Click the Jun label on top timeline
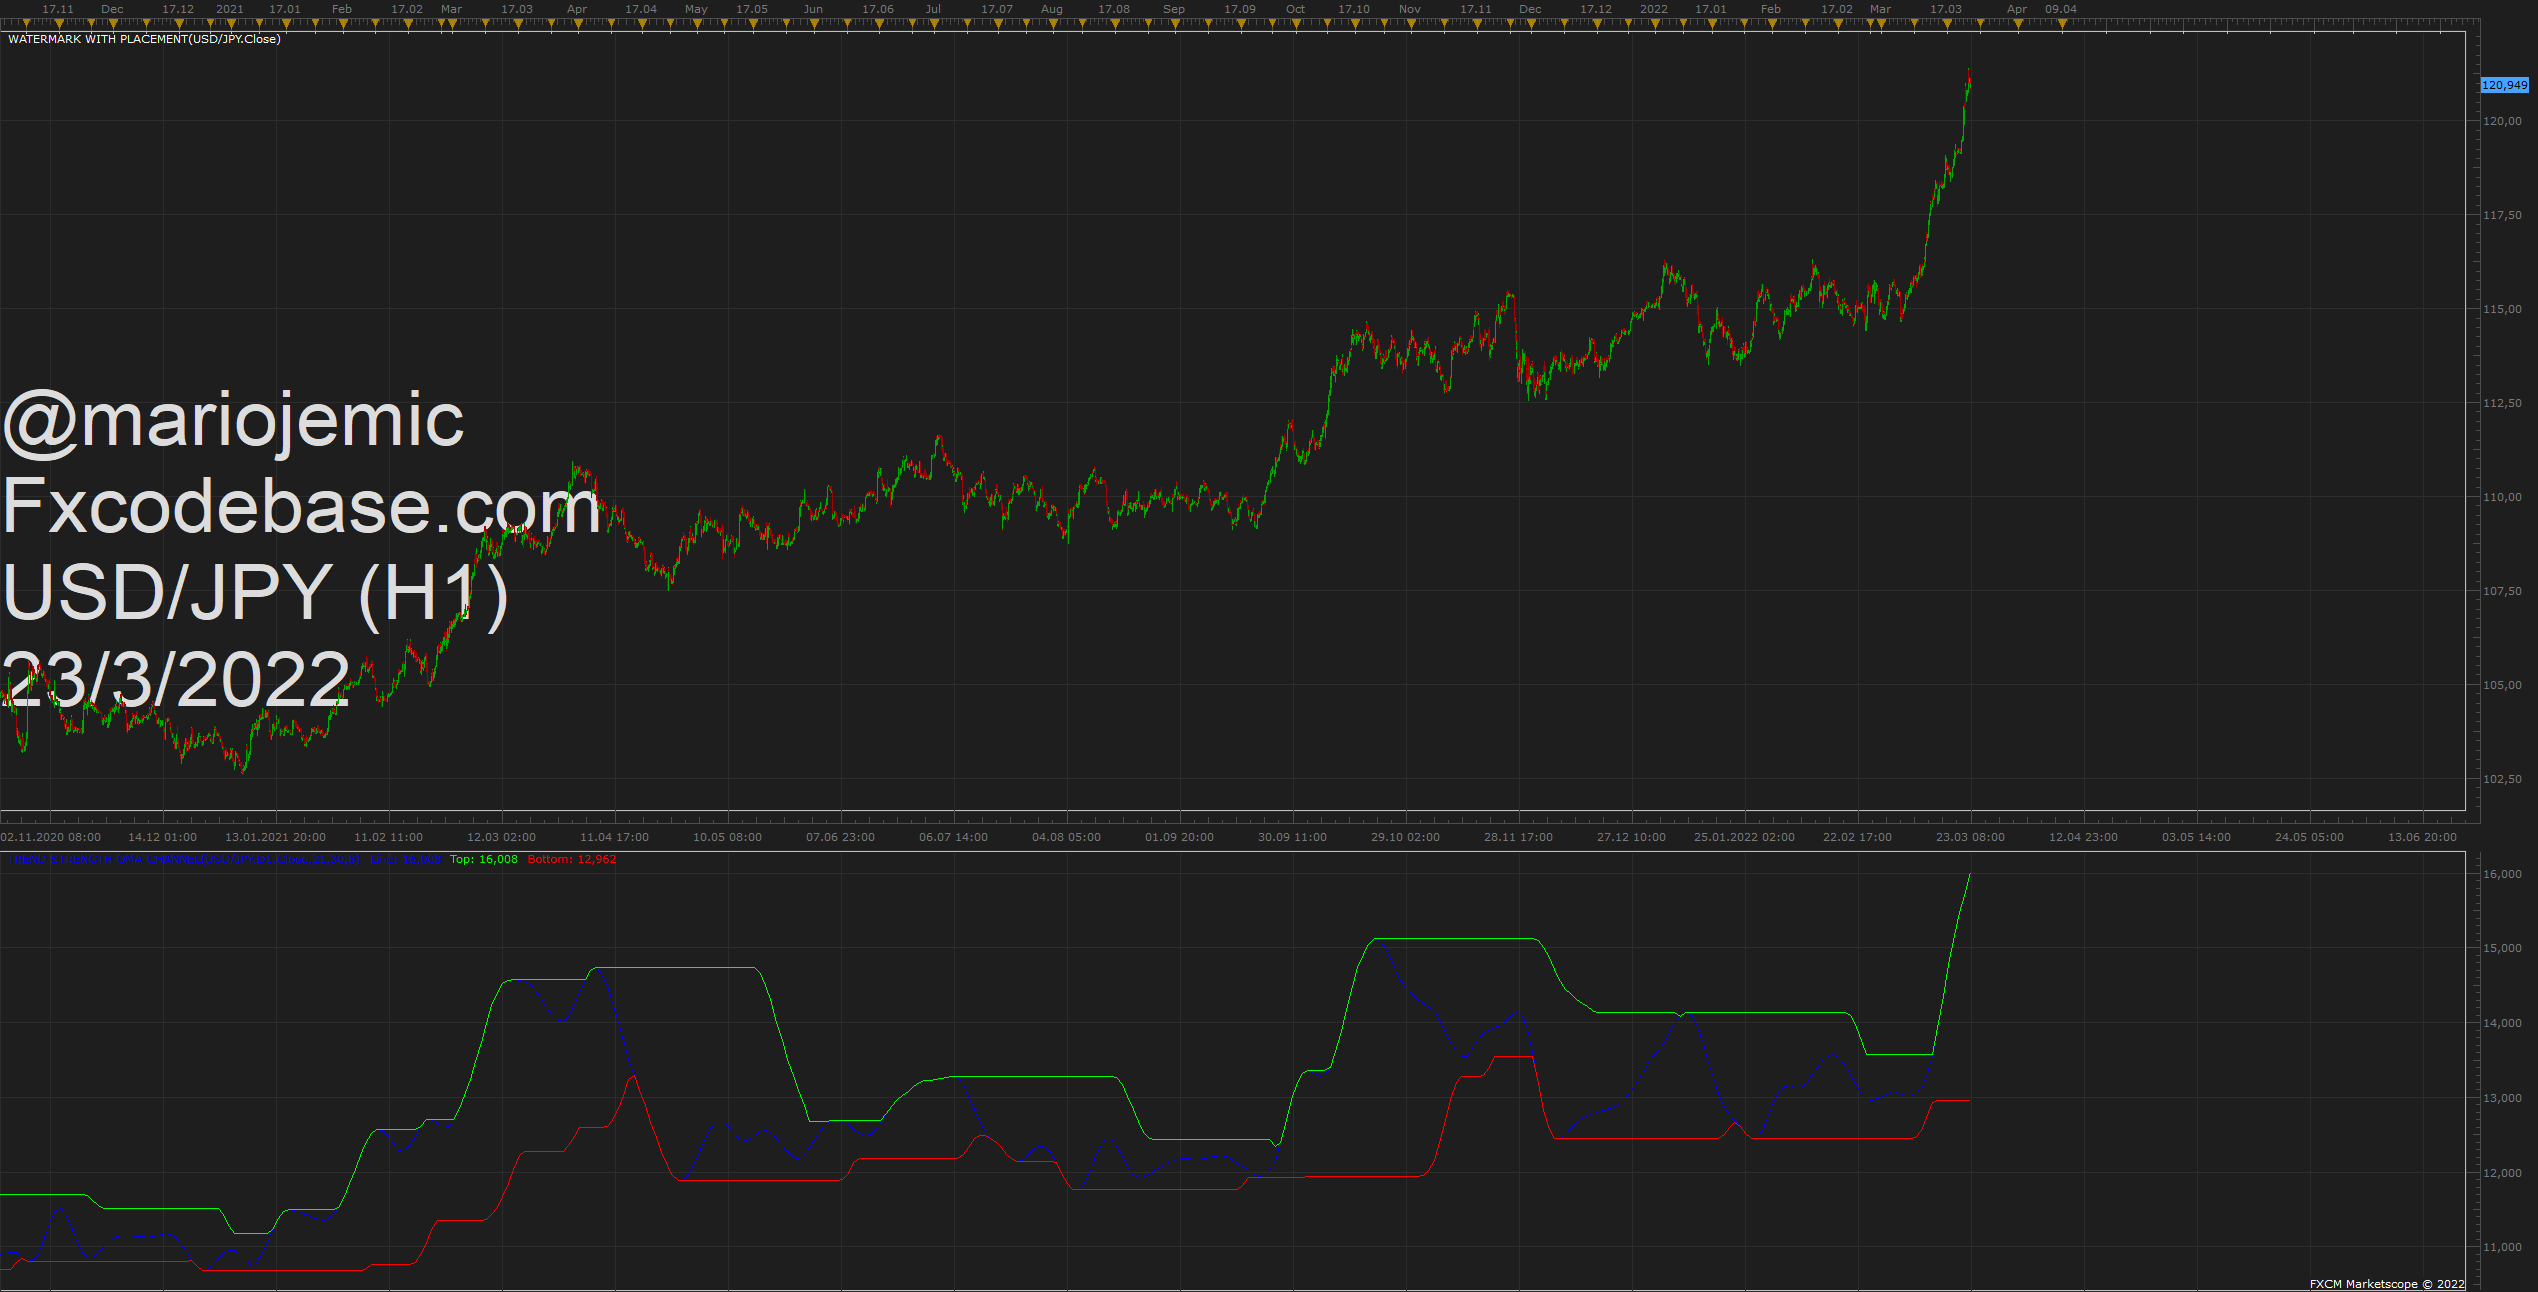2538x1292 pixels. (x=813, y=9)
